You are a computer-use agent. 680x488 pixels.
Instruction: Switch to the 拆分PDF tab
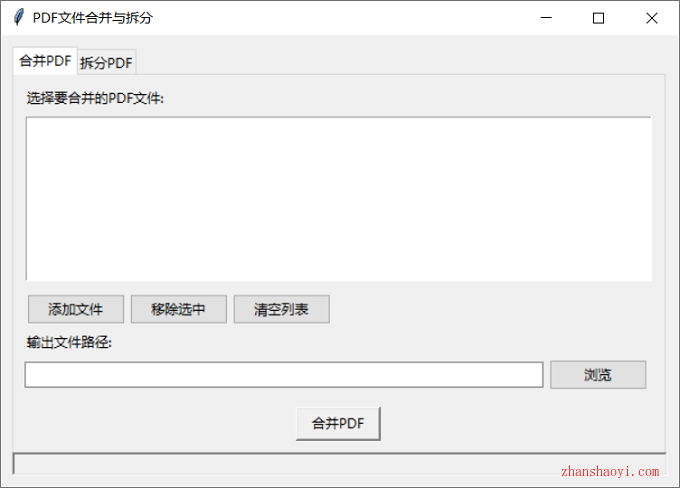pyautogui.click(x=106, y=62)
